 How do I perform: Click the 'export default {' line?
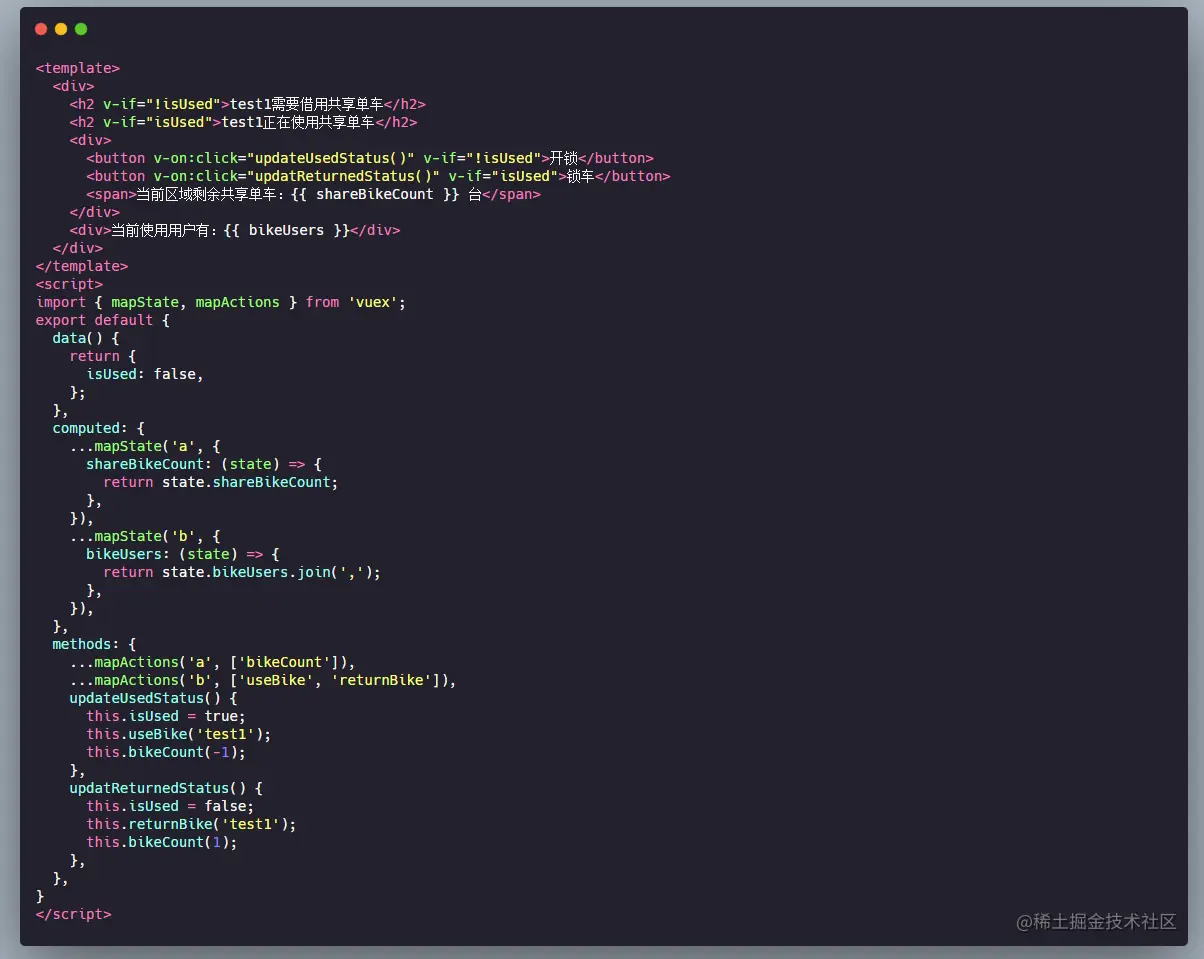[103, 320]
